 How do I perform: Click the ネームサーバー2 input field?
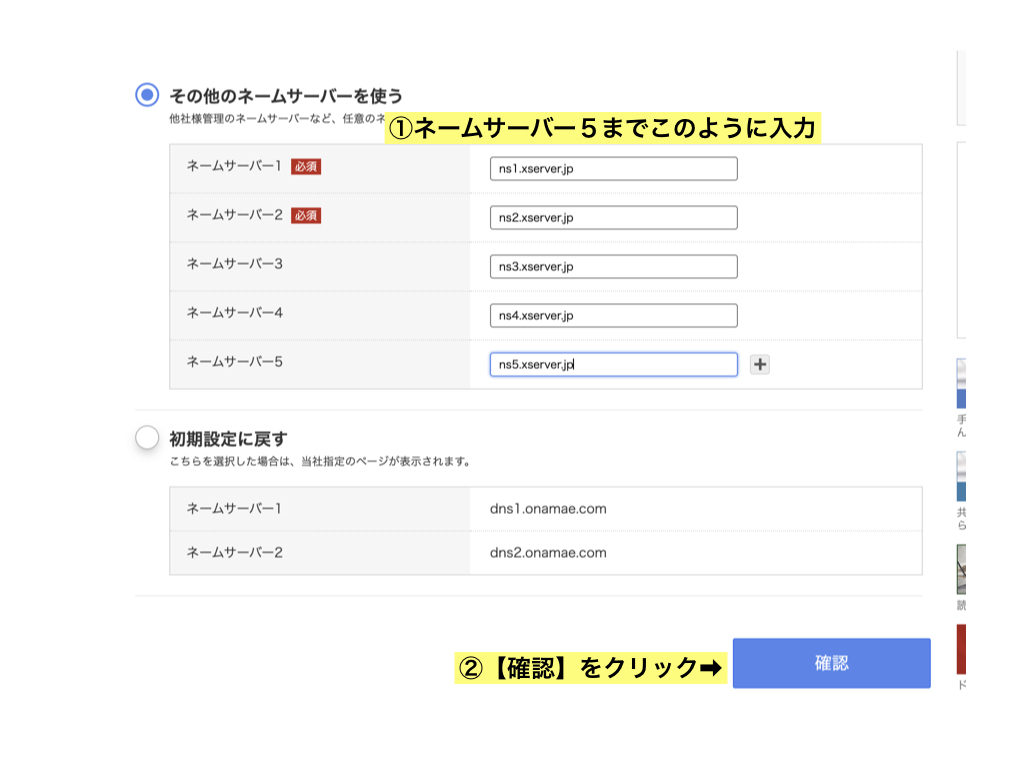(613, 217)
